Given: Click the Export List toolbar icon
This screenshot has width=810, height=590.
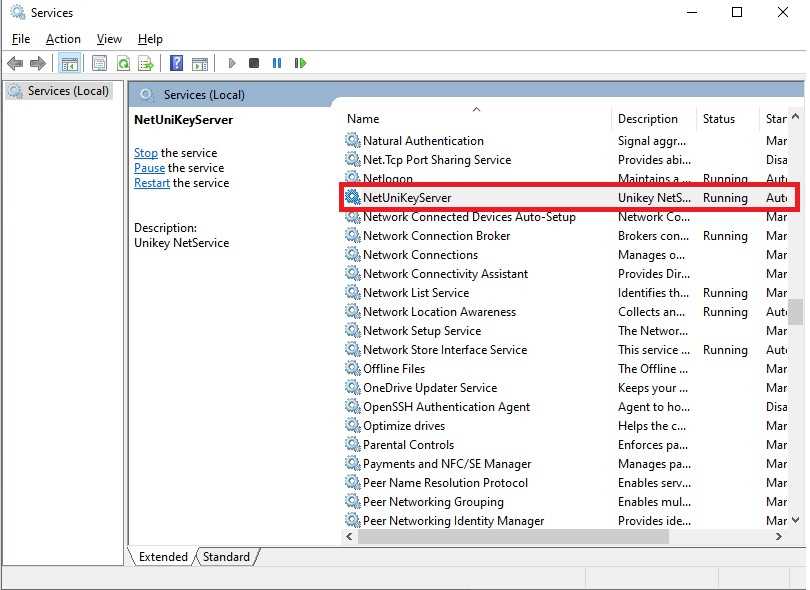Looking at the screenshot, I should coord(146,63).
